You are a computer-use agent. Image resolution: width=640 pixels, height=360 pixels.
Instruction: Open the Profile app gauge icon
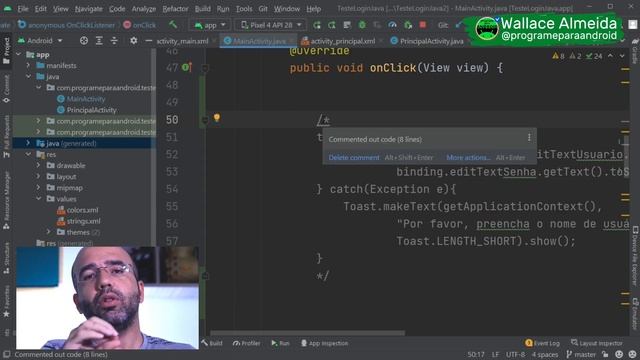point(392,25)
